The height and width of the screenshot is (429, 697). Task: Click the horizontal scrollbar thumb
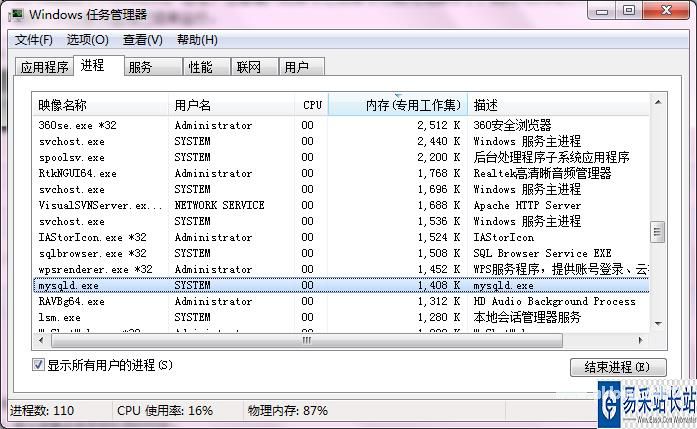pos(307,341)
